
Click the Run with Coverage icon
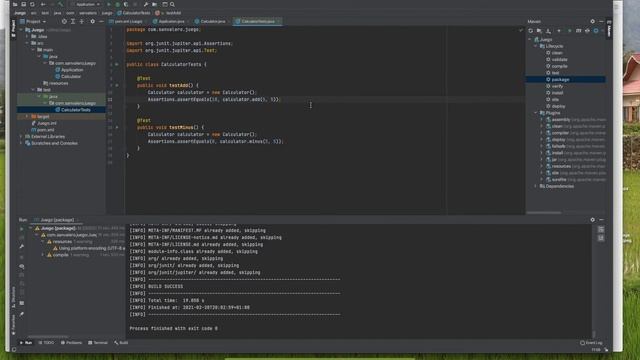pos(126,4)
